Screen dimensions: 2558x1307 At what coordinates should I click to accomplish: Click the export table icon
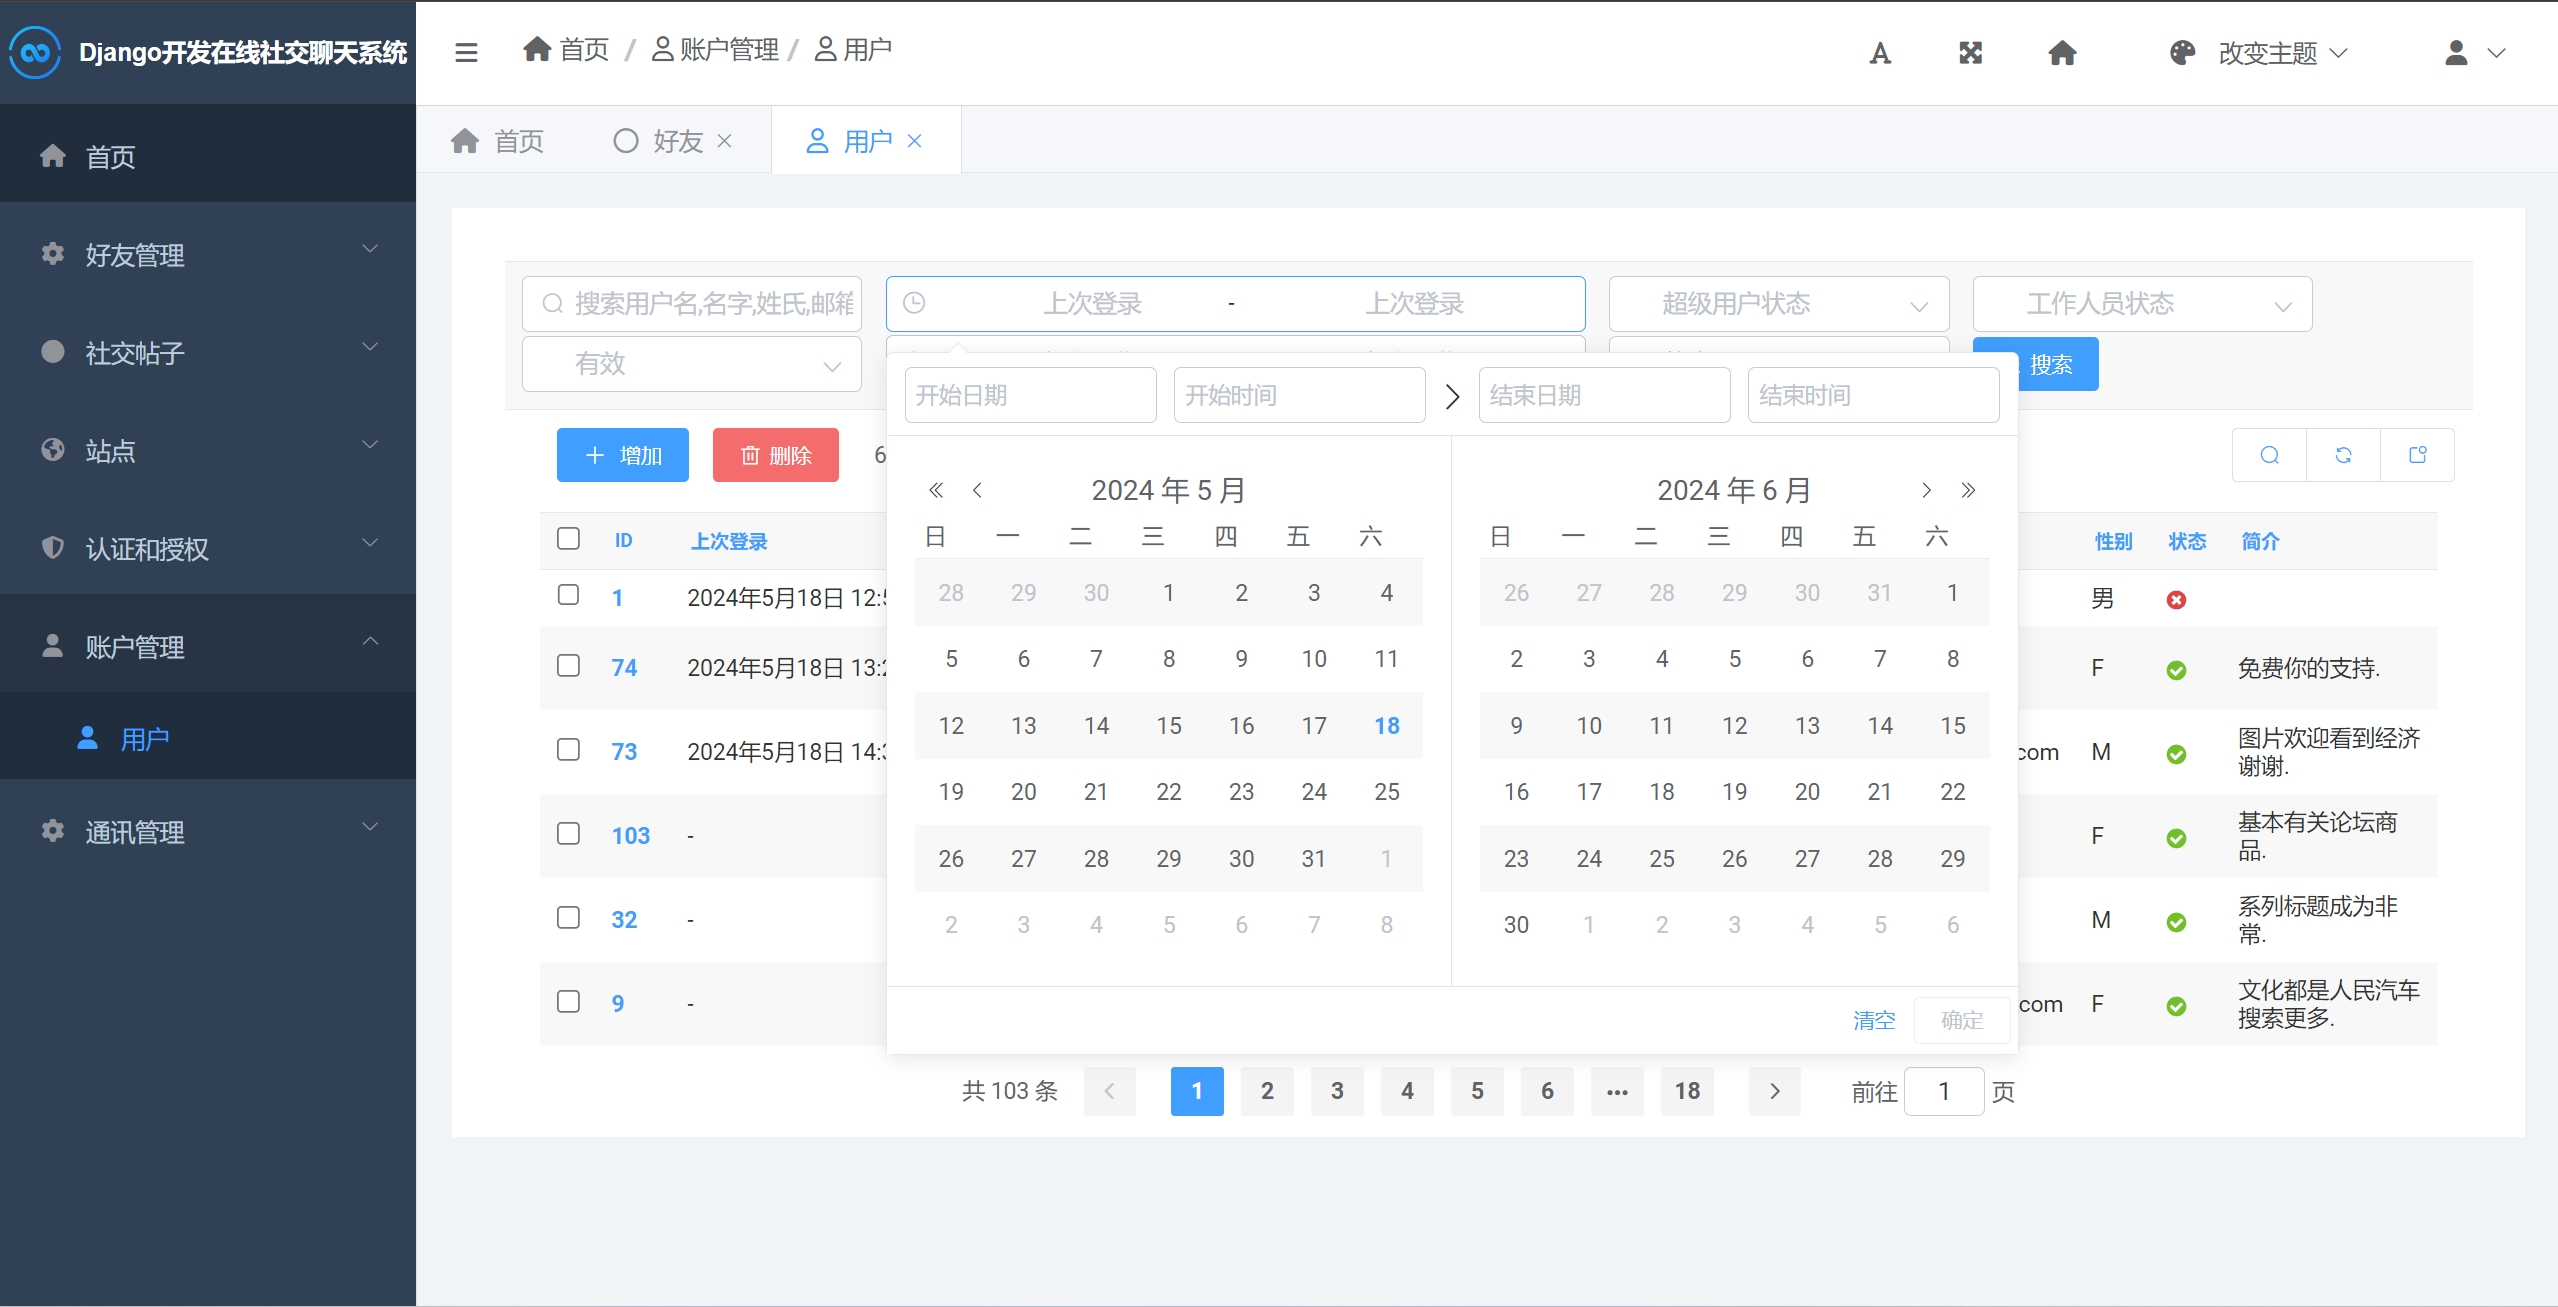point(2418,455)
